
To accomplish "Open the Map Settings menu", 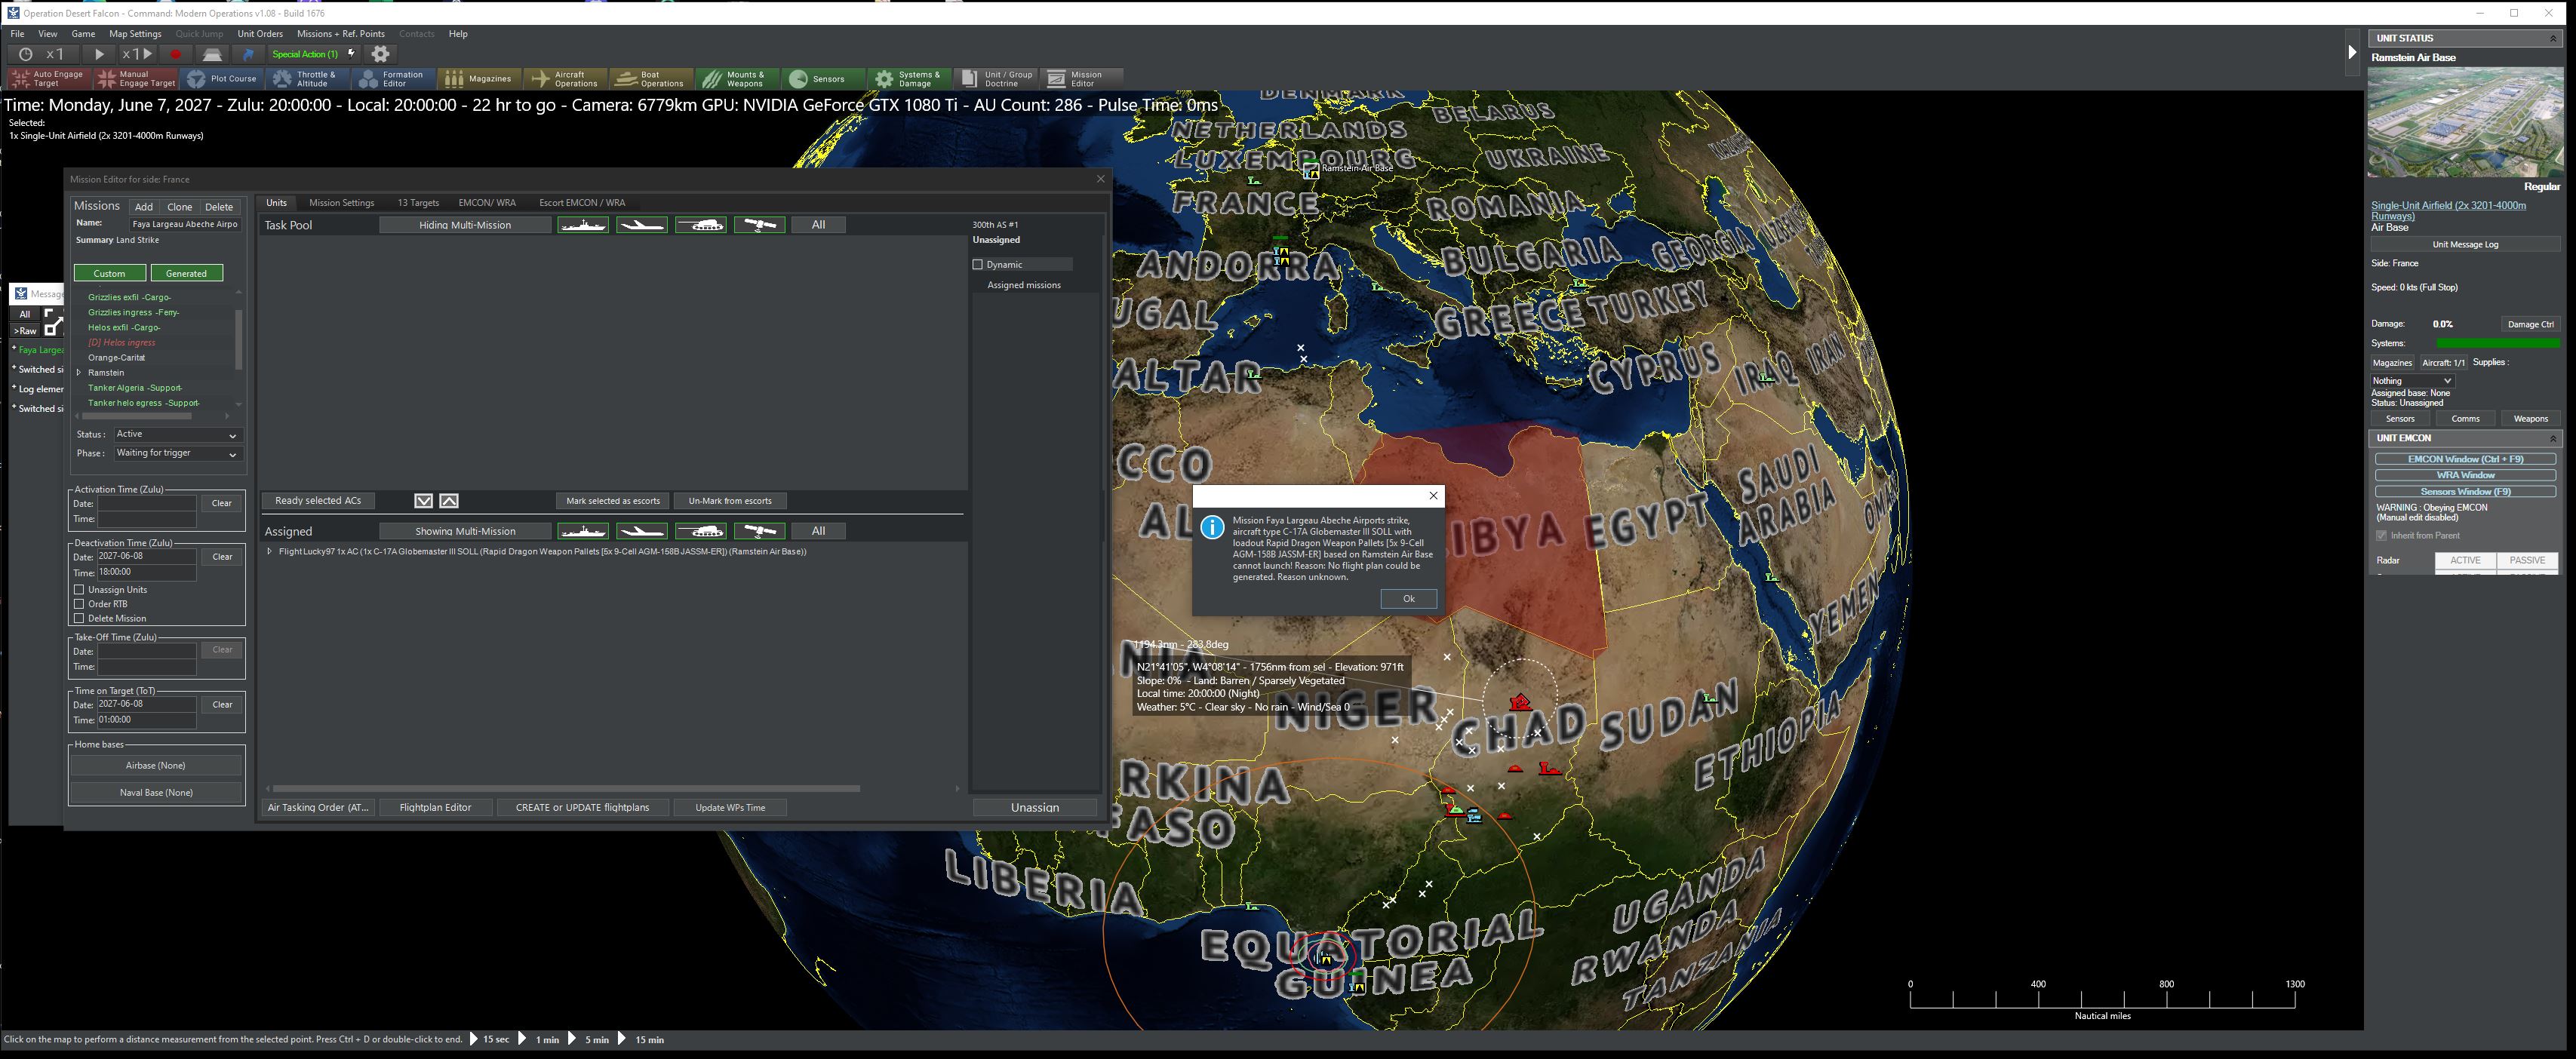I will [x=135, y=34].
